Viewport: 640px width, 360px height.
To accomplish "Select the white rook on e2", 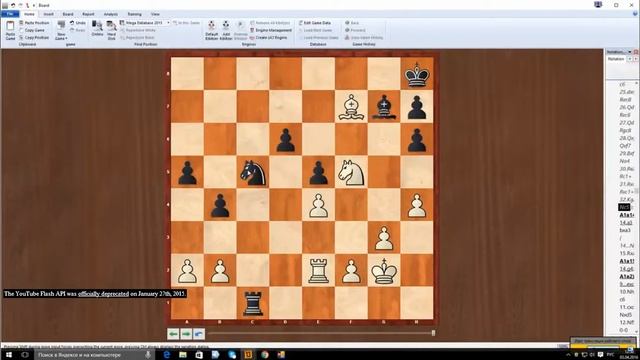I will 318,270.
